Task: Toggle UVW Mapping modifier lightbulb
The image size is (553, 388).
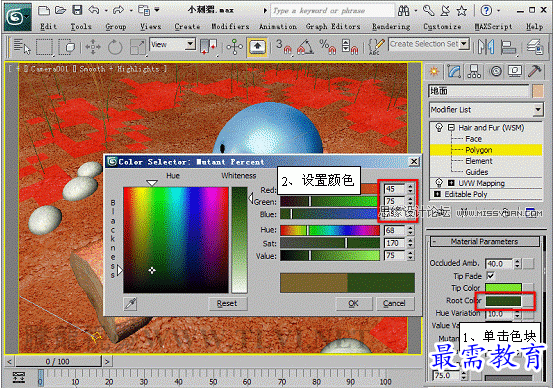Action: click(x=439, y=183)
